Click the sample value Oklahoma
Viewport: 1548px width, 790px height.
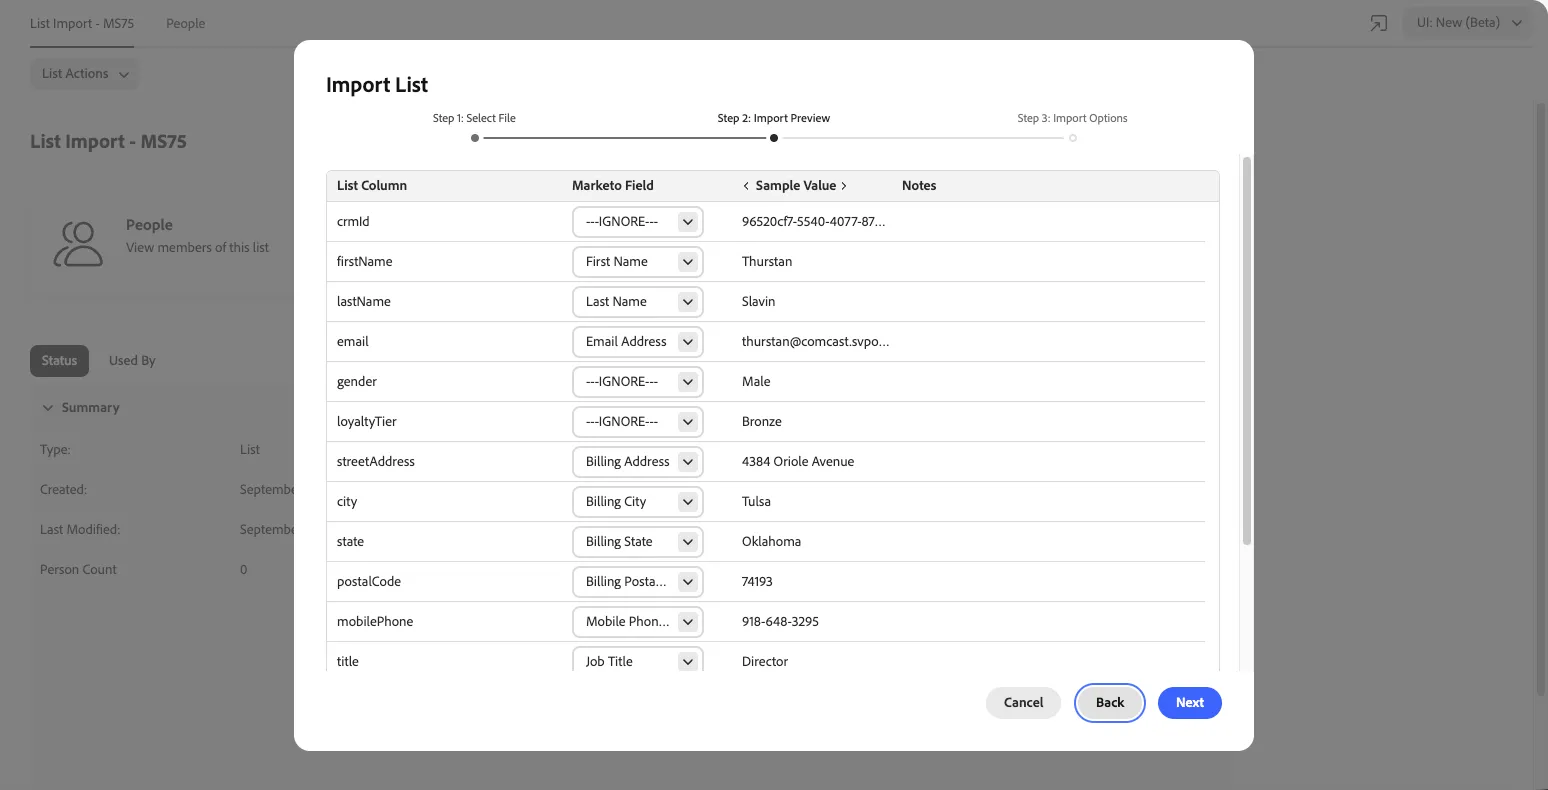(771, 542)
